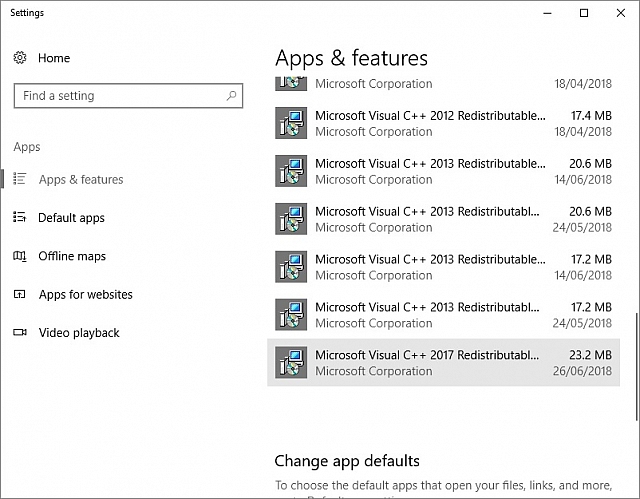Click the apps list vertical scrollbar thumb
This screenshot has height=499, width=640.
[636, 366]
